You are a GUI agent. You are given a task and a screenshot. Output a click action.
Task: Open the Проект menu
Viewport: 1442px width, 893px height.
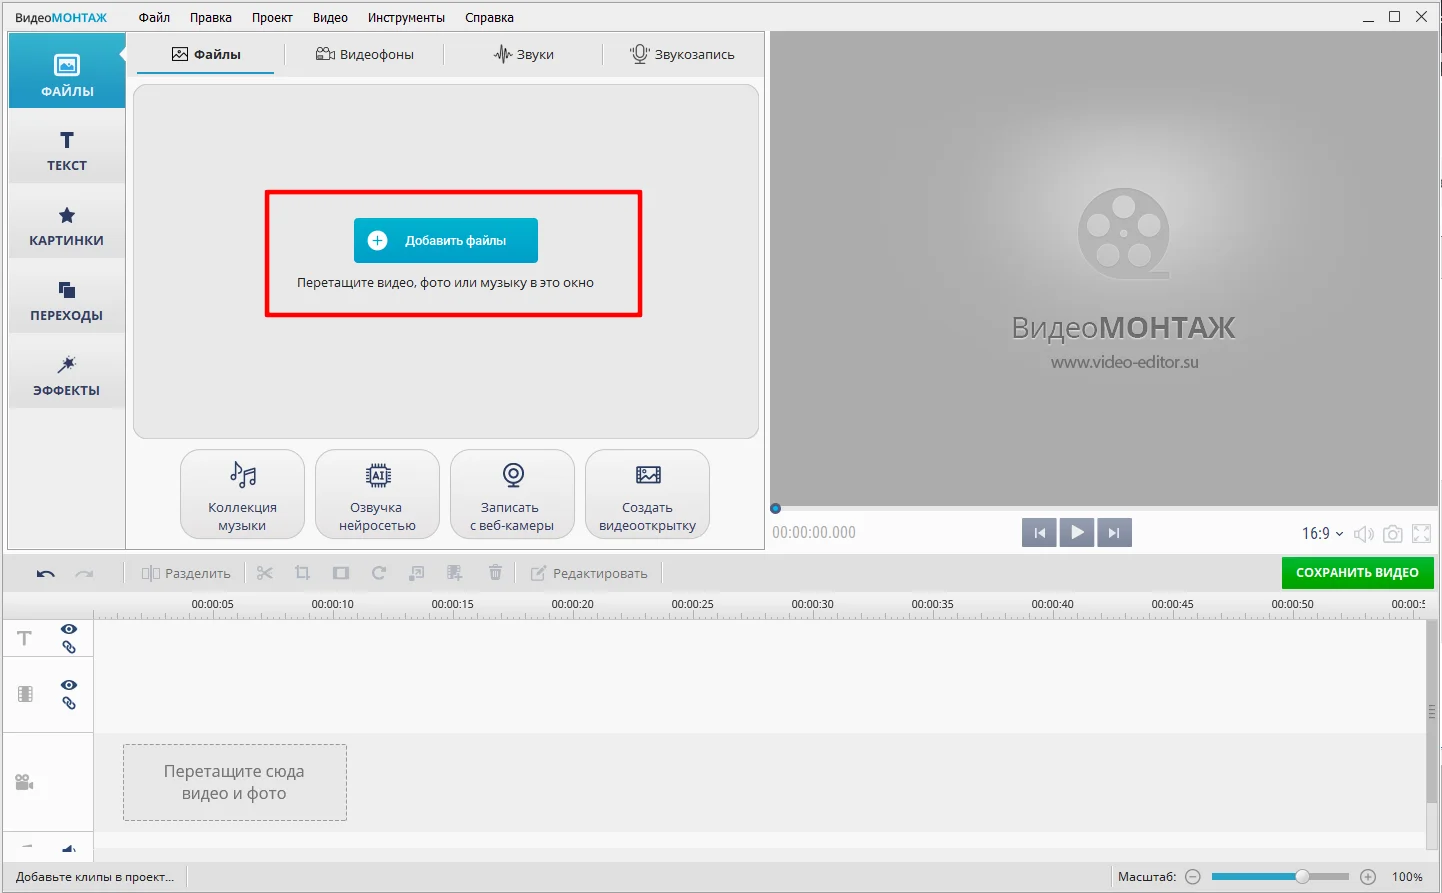pos(272,17)
